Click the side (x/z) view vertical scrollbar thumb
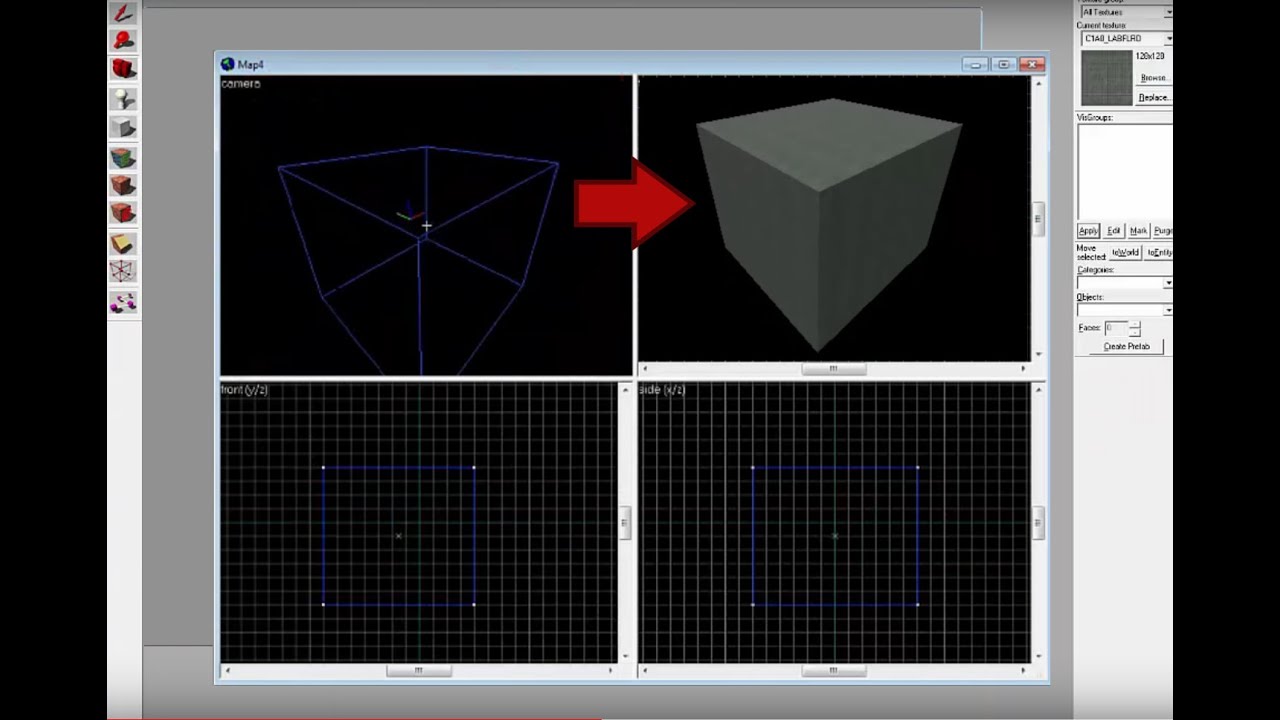Screen dimensions: 1280x720 coord(1038,521)
